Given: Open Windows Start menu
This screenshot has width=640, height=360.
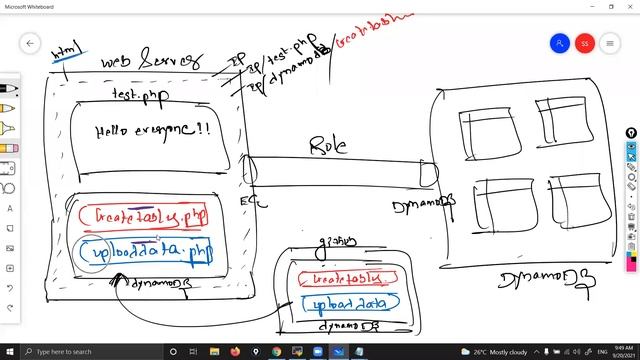Looking at the screenshot, I should (9, 351).
